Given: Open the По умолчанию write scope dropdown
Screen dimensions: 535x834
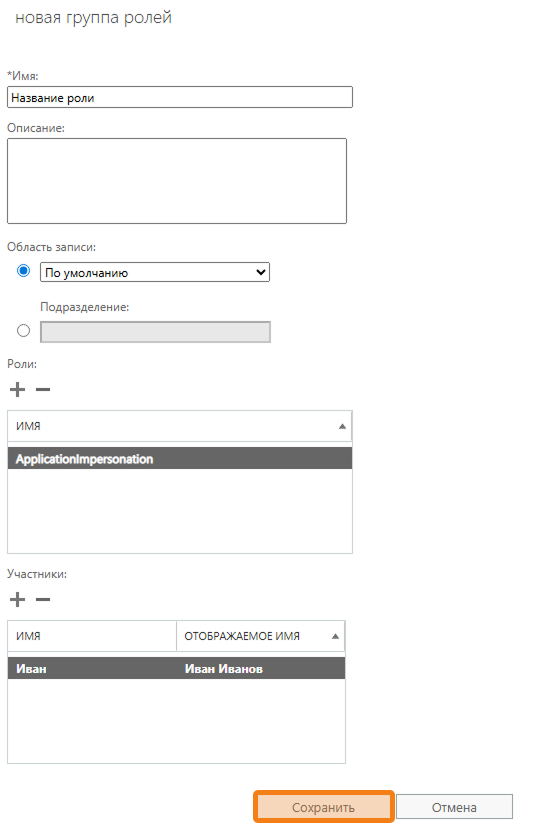Looking at the screenshot, I should [155, 272].
